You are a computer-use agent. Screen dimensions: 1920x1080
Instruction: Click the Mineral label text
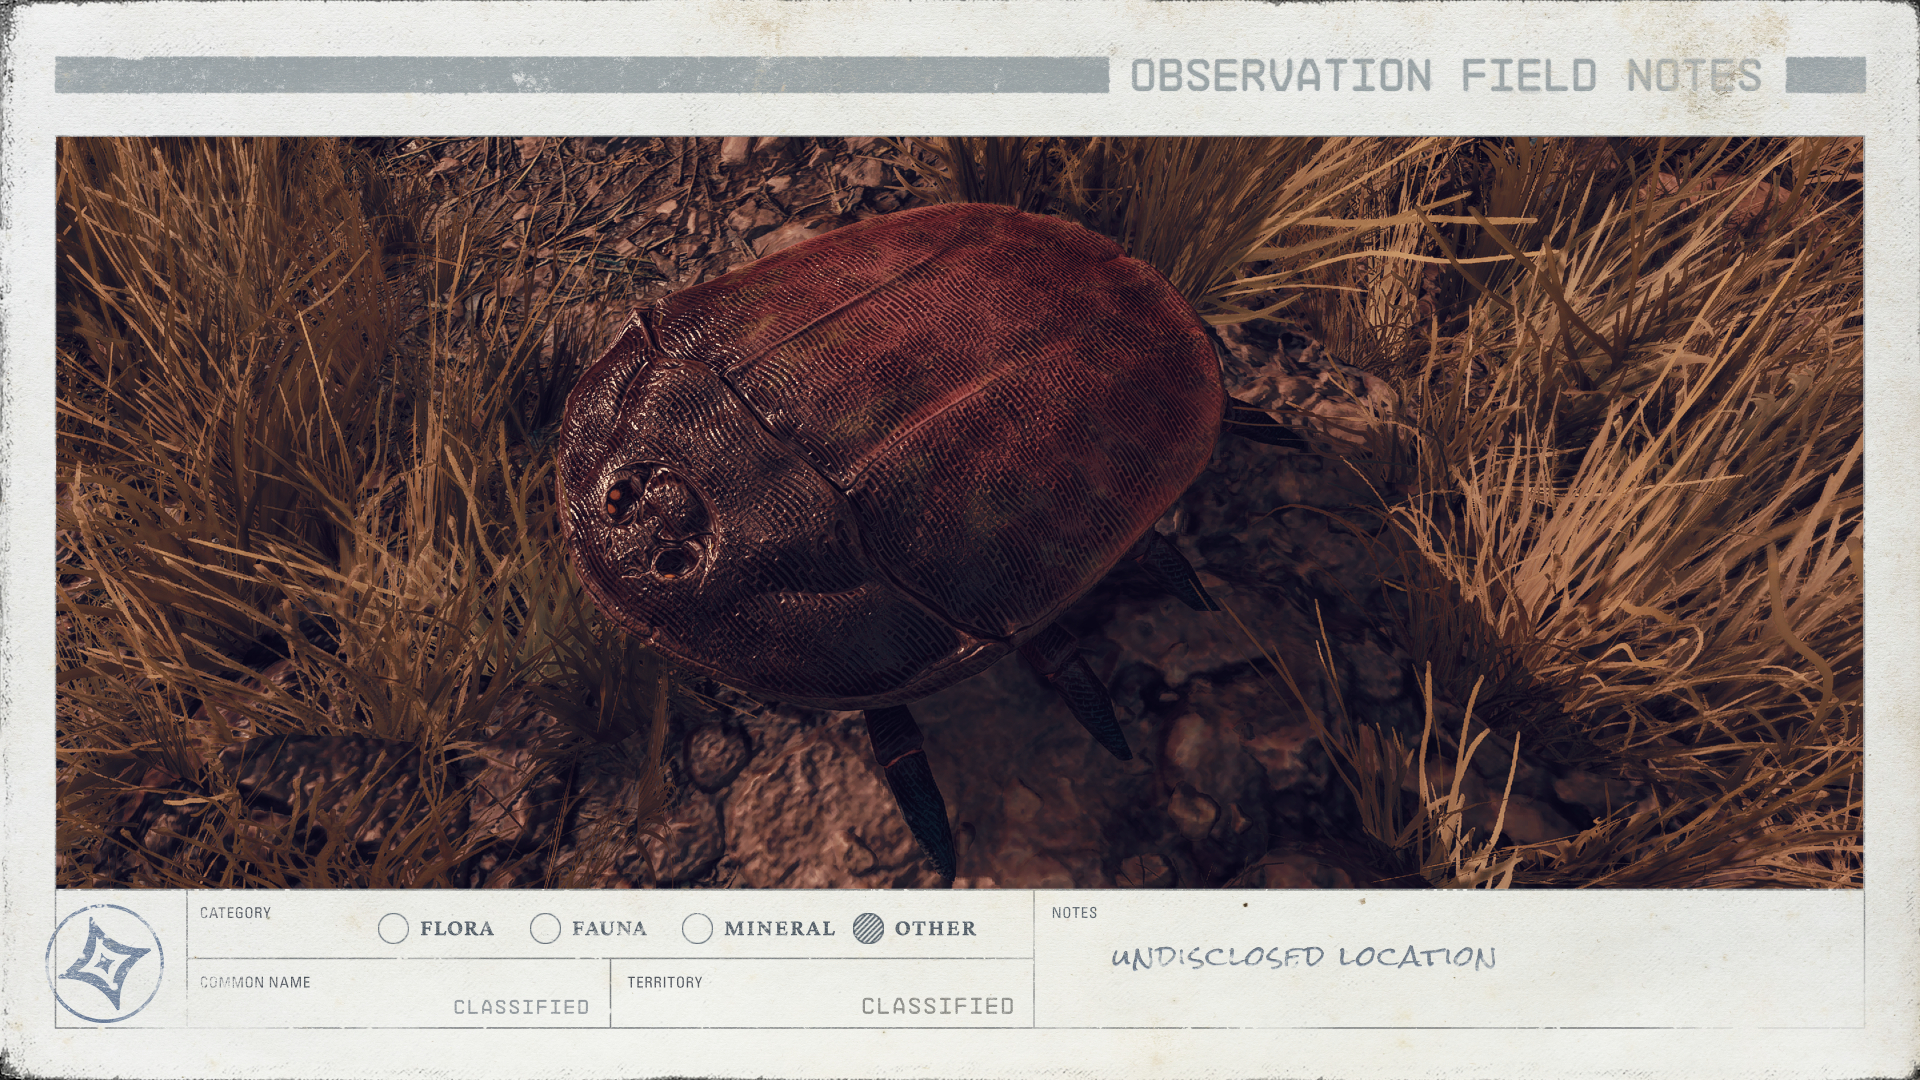coord(779,929)
